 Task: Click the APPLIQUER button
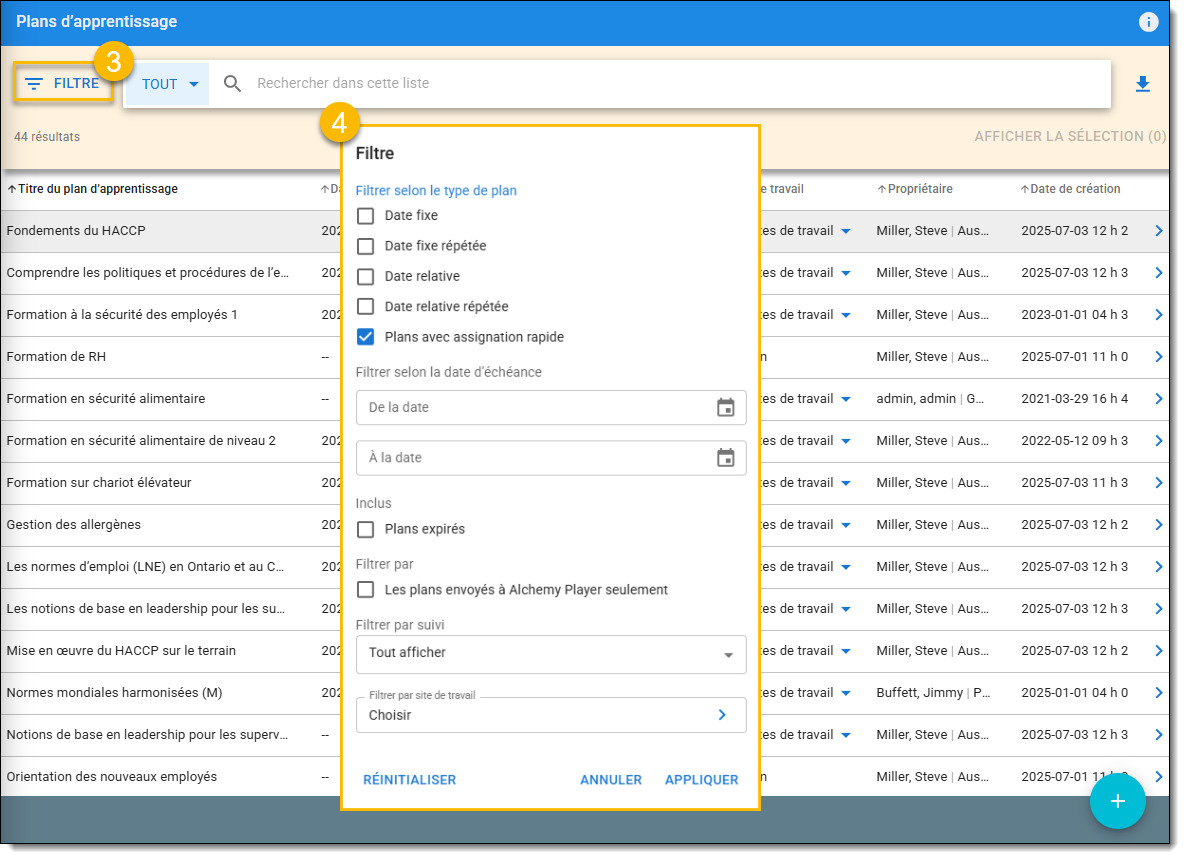pos(701,780)
